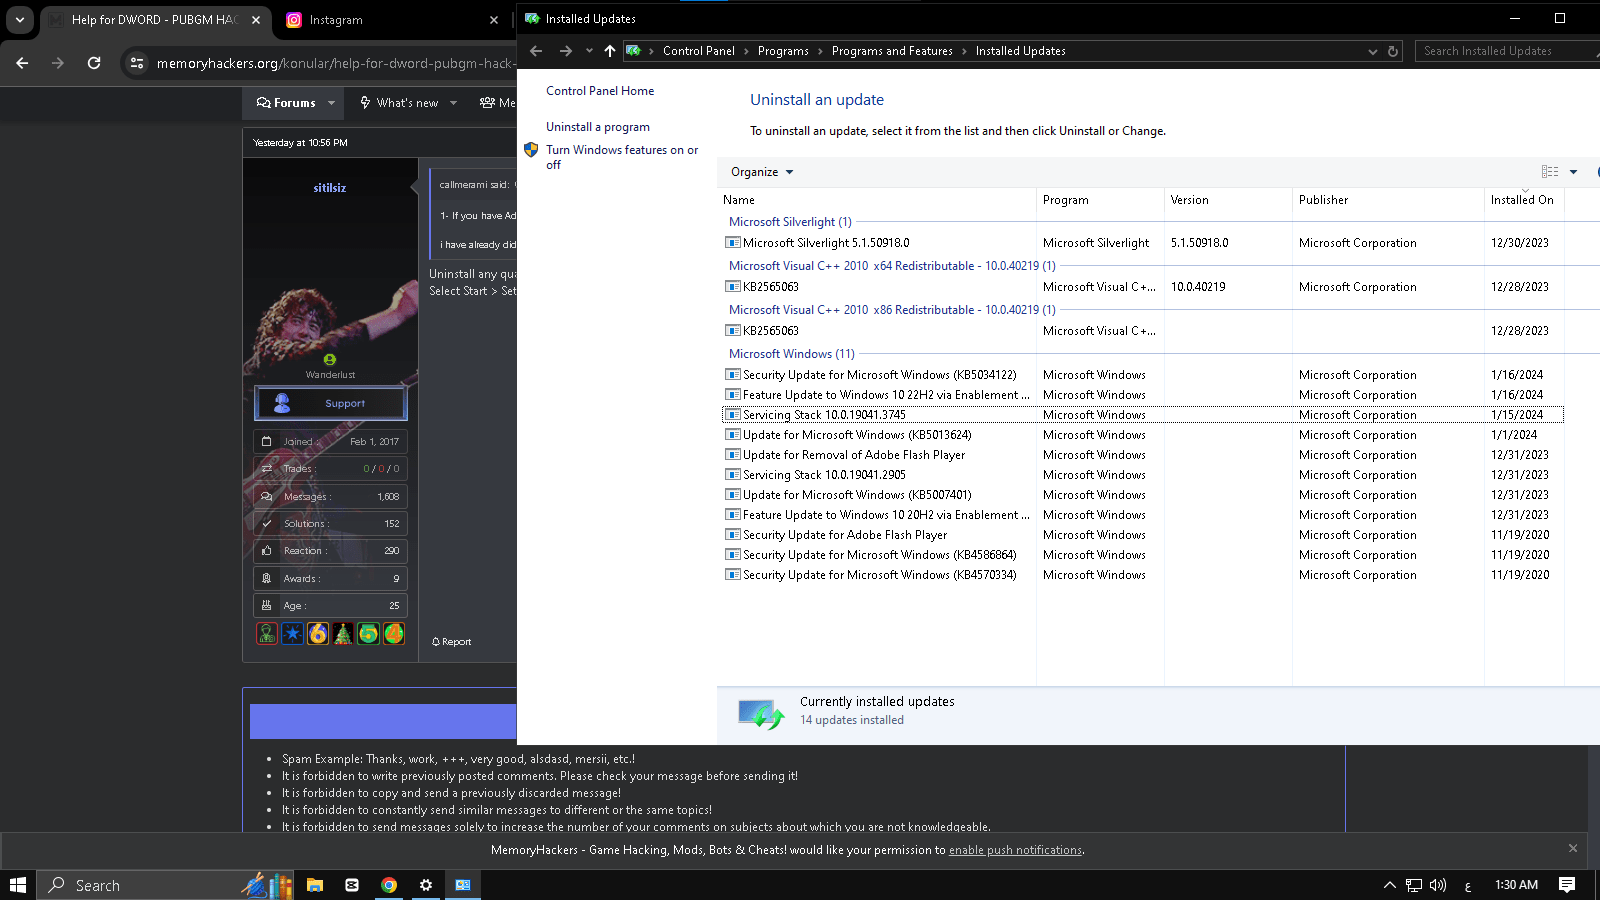
Task: Switch to Help for DWORD PUBGM tab
Action: 155,20
